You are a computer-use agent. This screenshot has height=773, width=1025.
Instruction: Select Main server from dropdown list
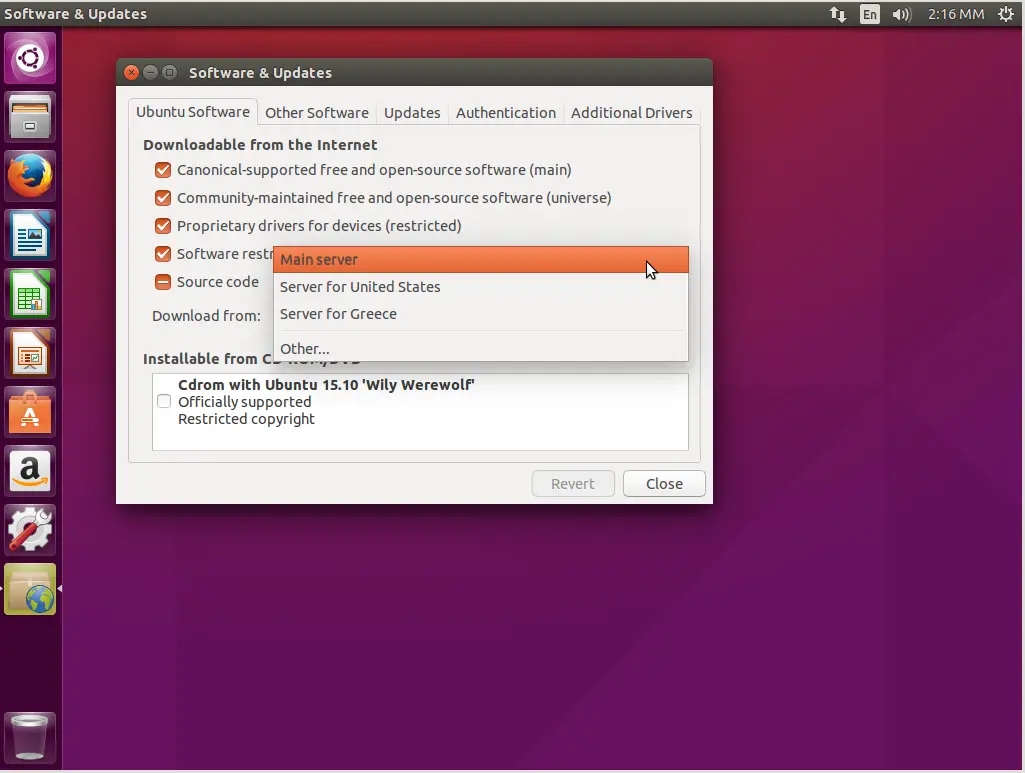480,259
